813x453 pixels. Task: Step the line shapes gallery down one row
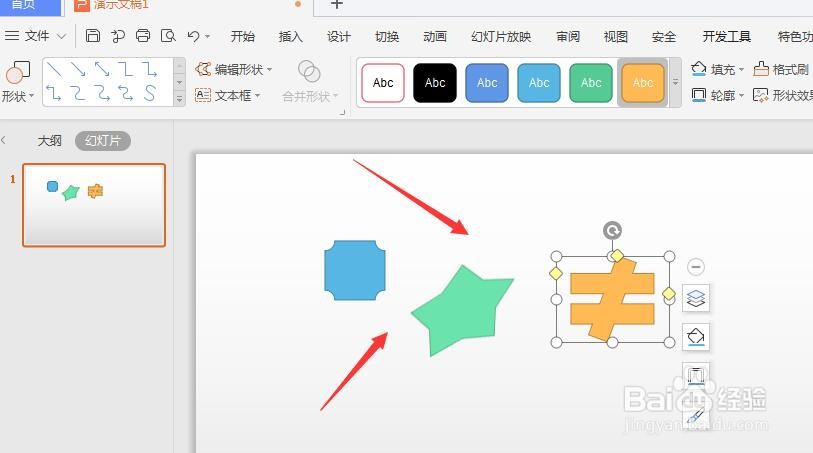(x=179, y=82)
